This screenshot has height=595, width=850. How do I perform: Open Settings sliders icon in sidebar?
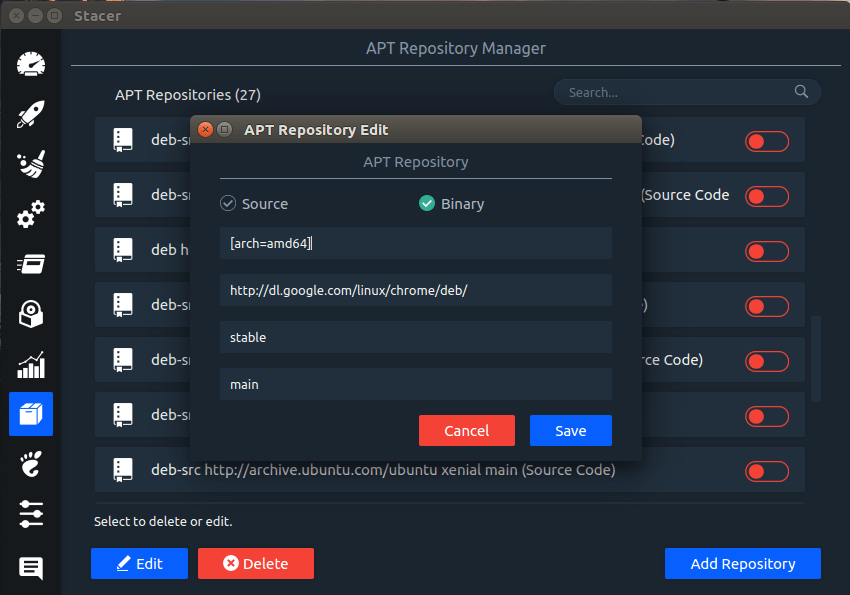tap(31, 514)
